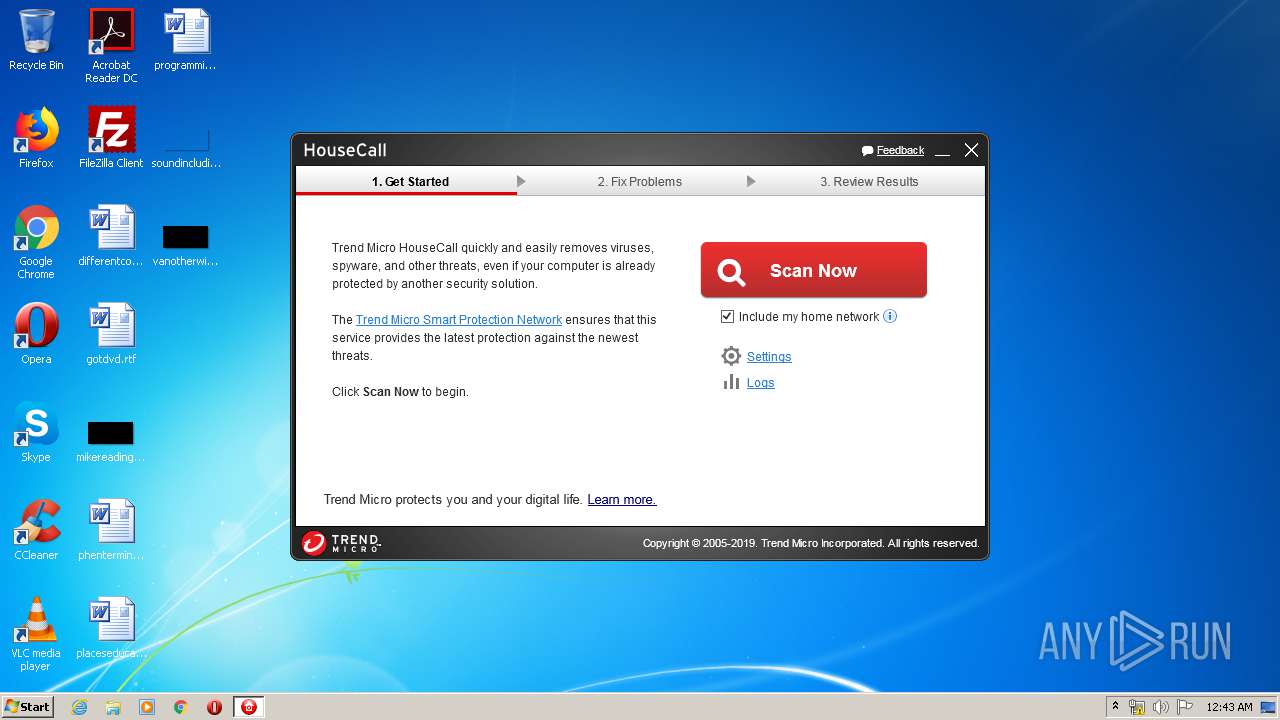Image resolution: width=1280 pixels, height=720 pixels.
Task: Select Acrobat Reader DC desktop icon
Action: [x=111, y=46]
